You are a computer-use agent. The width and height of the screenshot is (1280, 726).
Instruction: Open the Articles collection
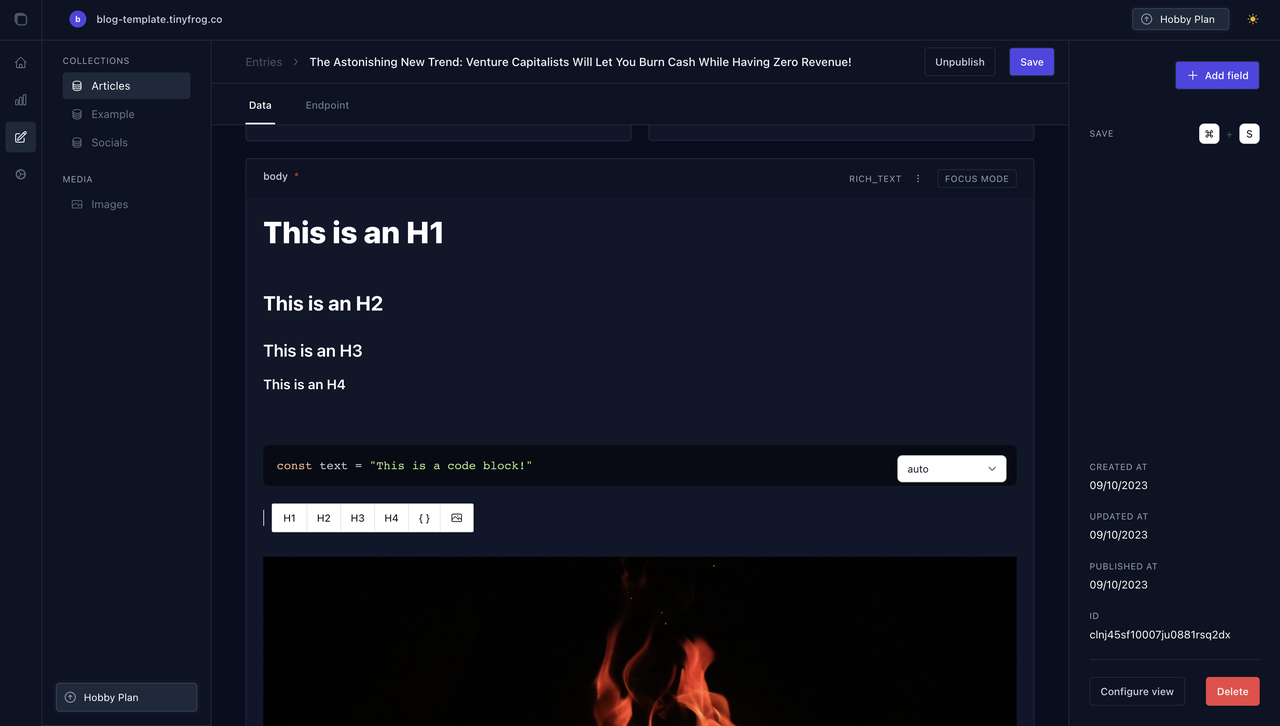coord(126,86)
